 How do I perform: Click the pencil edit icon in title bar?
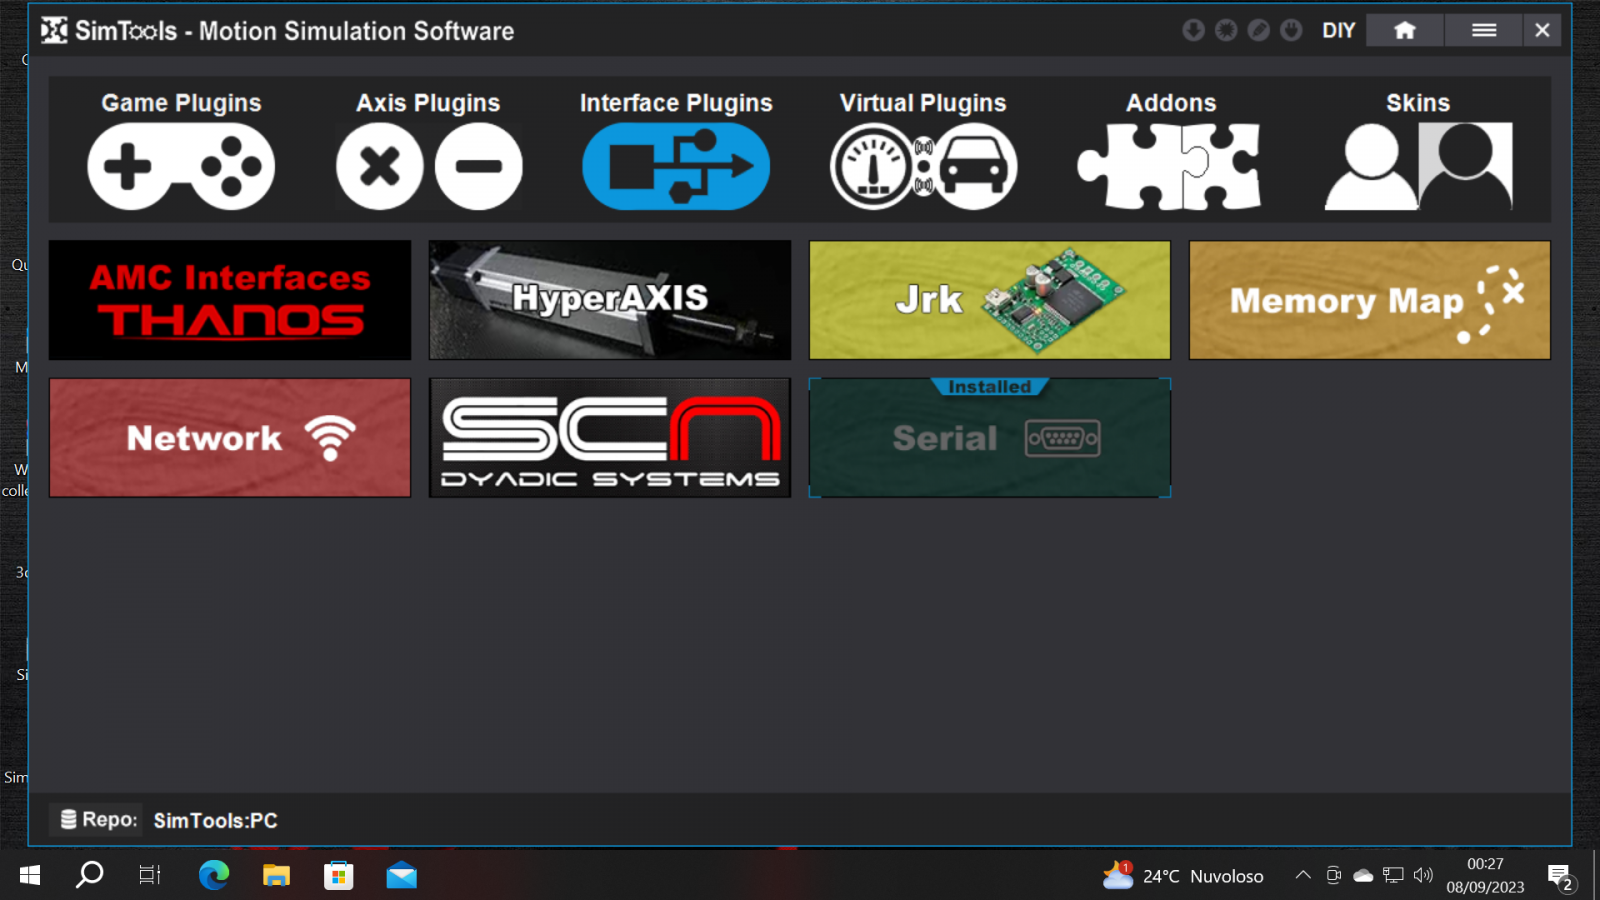tap(1259, 30)
